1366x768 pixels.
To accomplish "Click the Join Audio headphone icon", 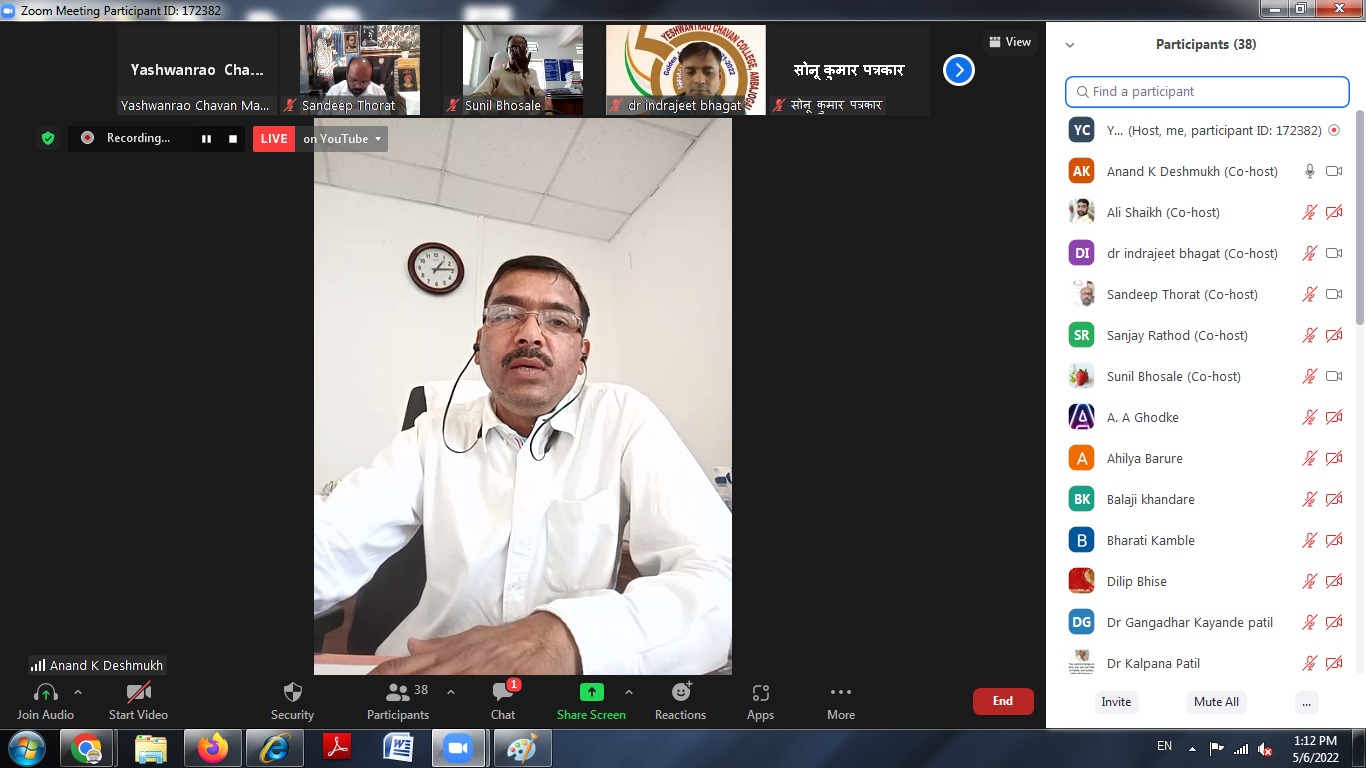I will 45,692.
